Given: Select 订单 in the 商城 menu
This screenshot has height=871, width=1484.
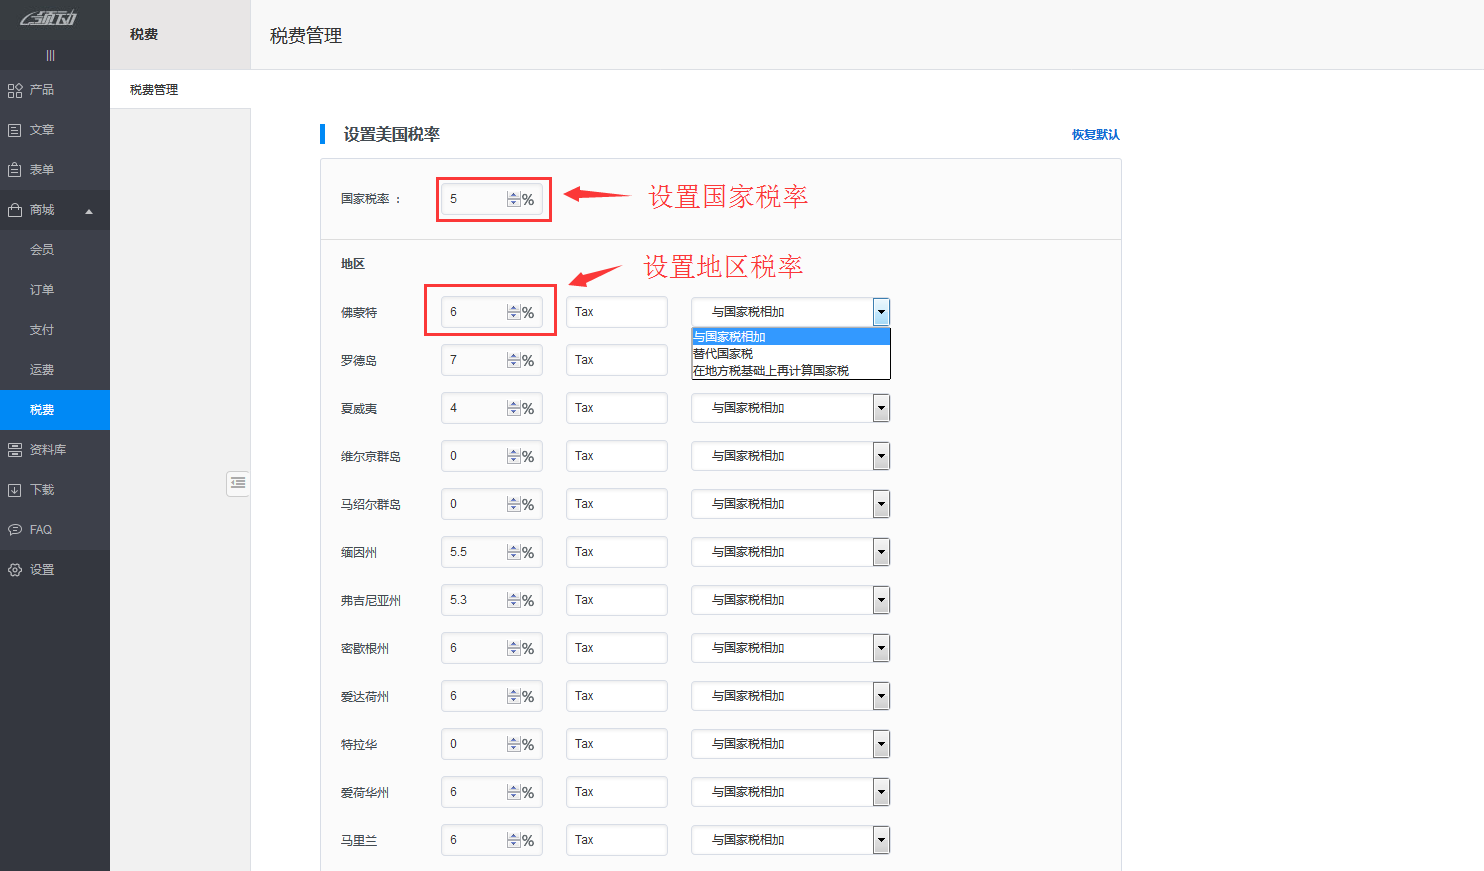Looking at the screenshot, I should (44, 289).
